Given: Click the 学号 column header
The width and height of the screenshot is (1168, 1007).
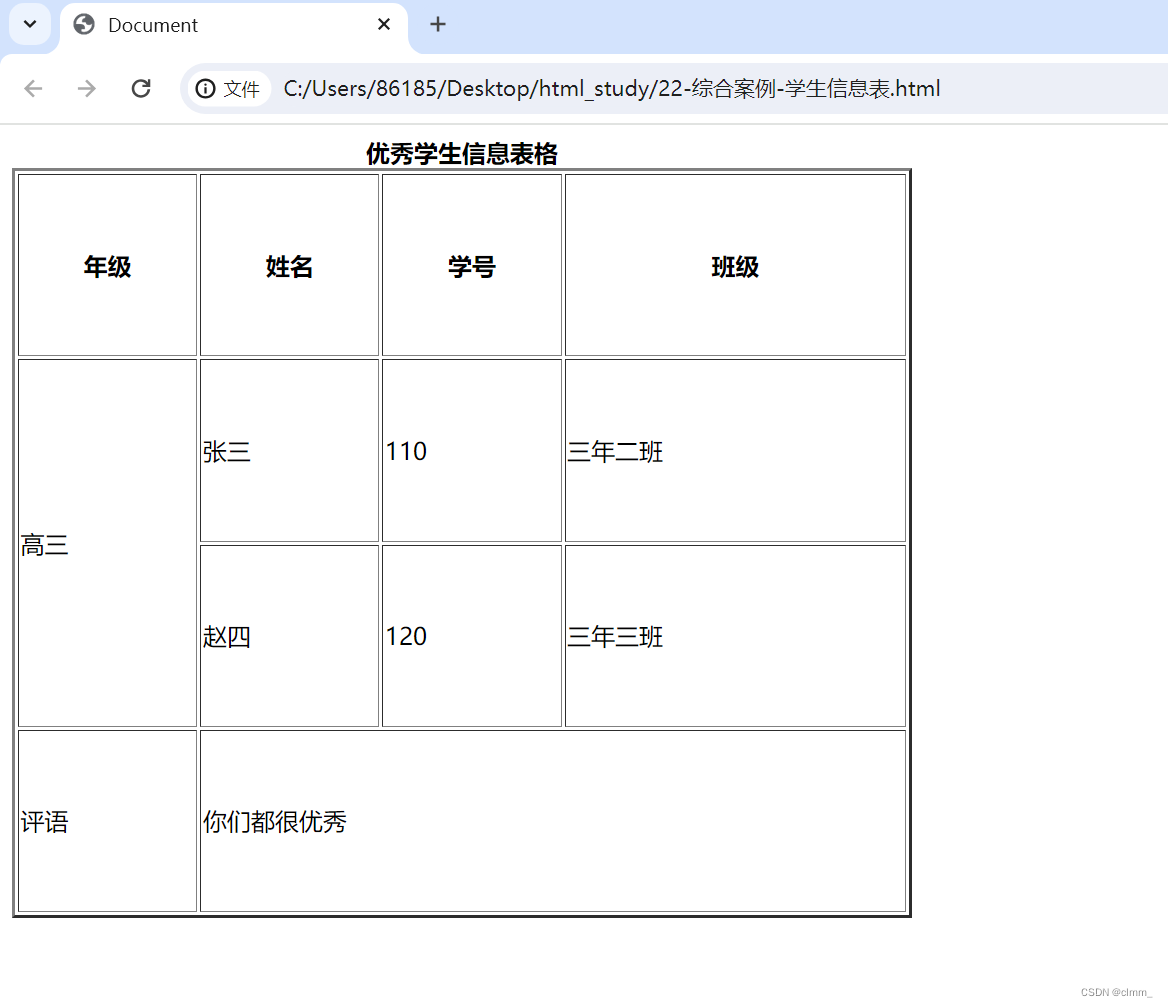Looking at the screenshot, I should click(x=471, y=265).
